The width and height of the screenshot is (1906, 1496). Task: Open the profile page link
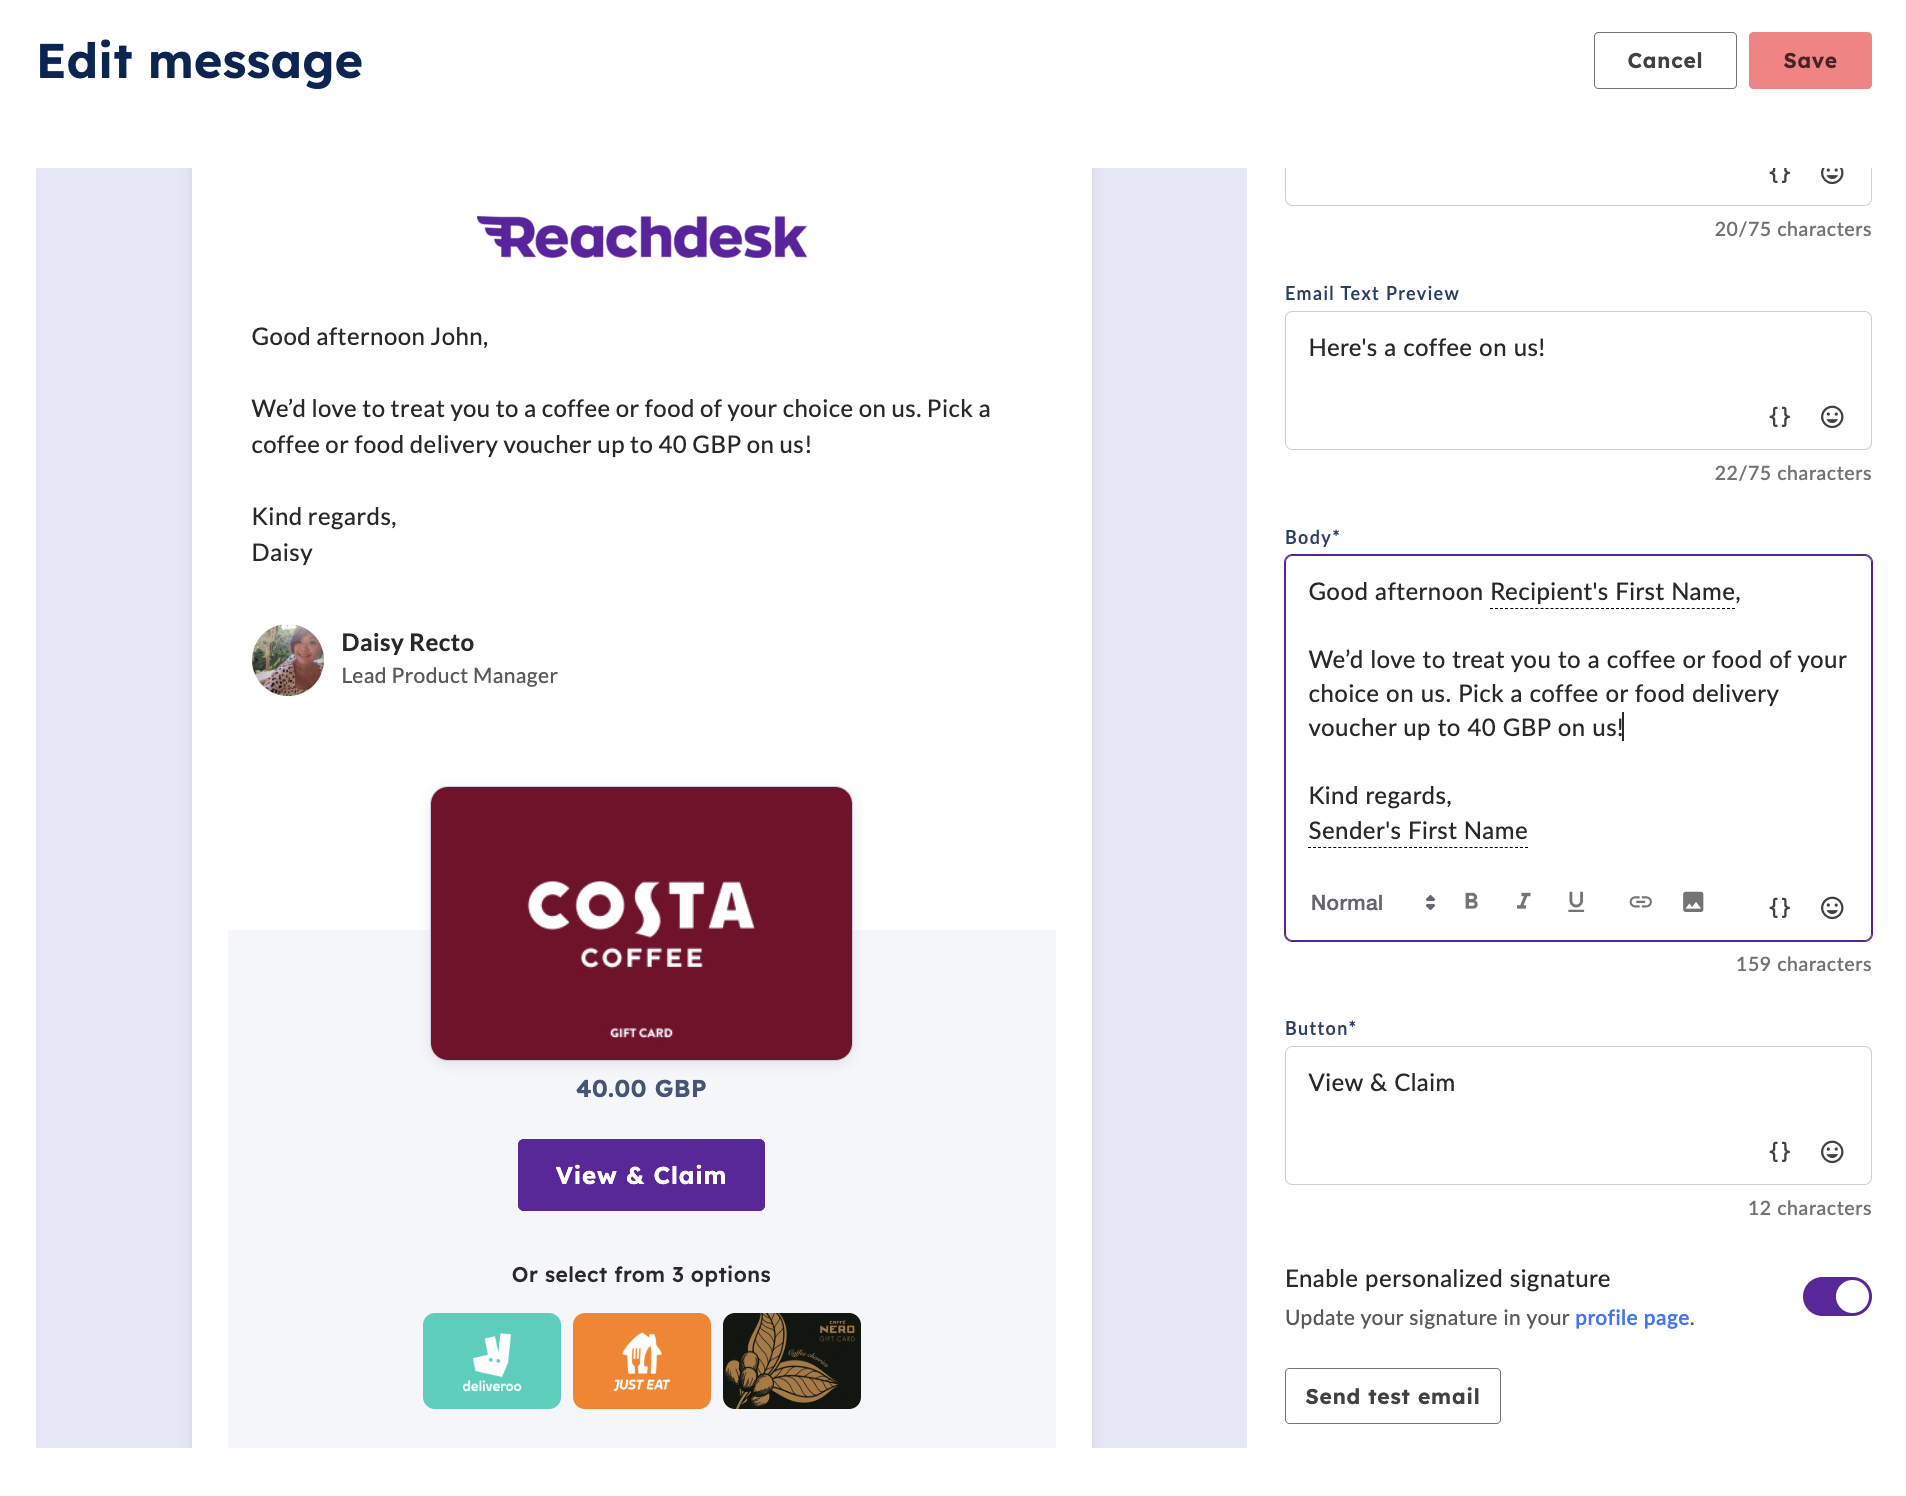(1631, 1318)
